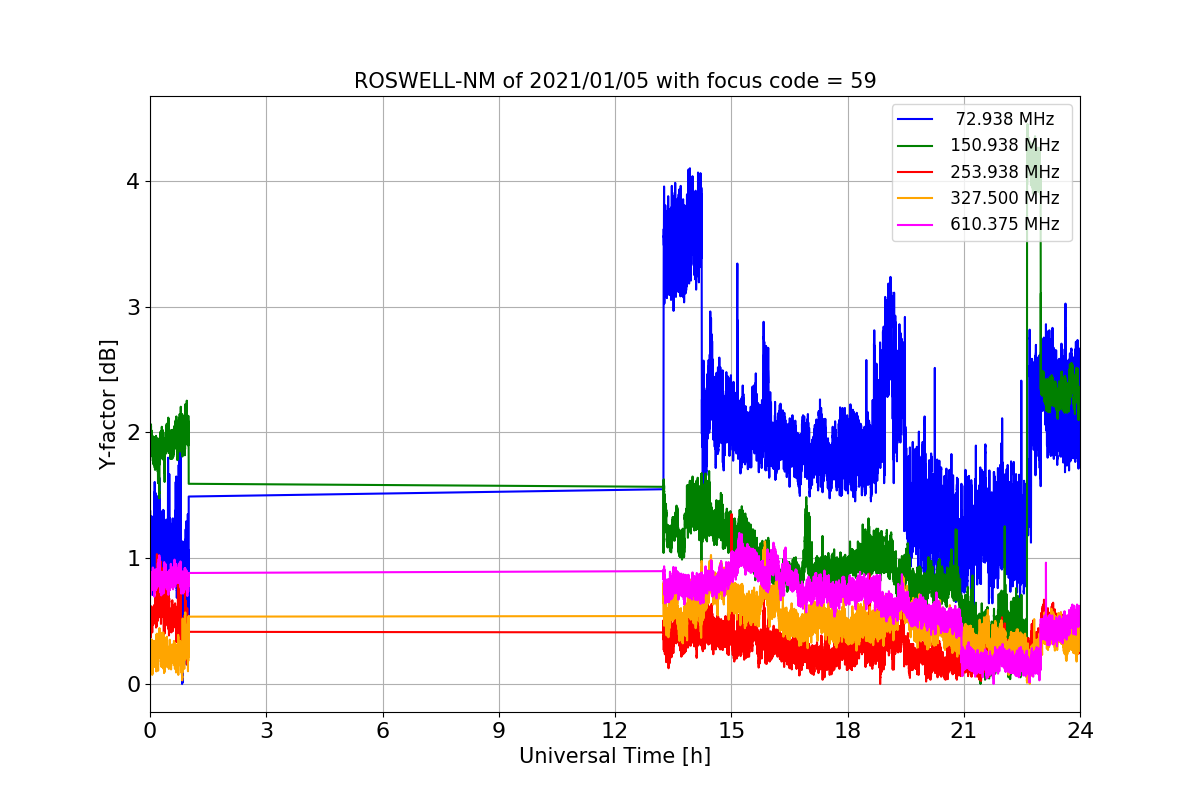1200x800 pixels.
Task: Click the orange line sample in legend
Action: (916, 198)
